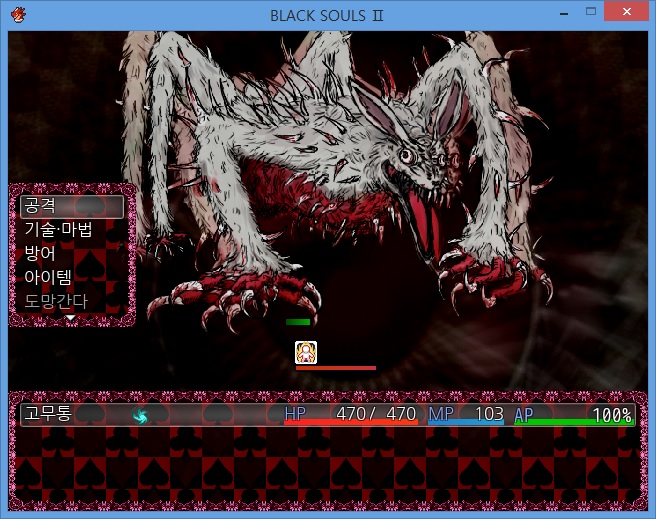Open the 기술·마법 skills and magic menu

tap(59, 230)
